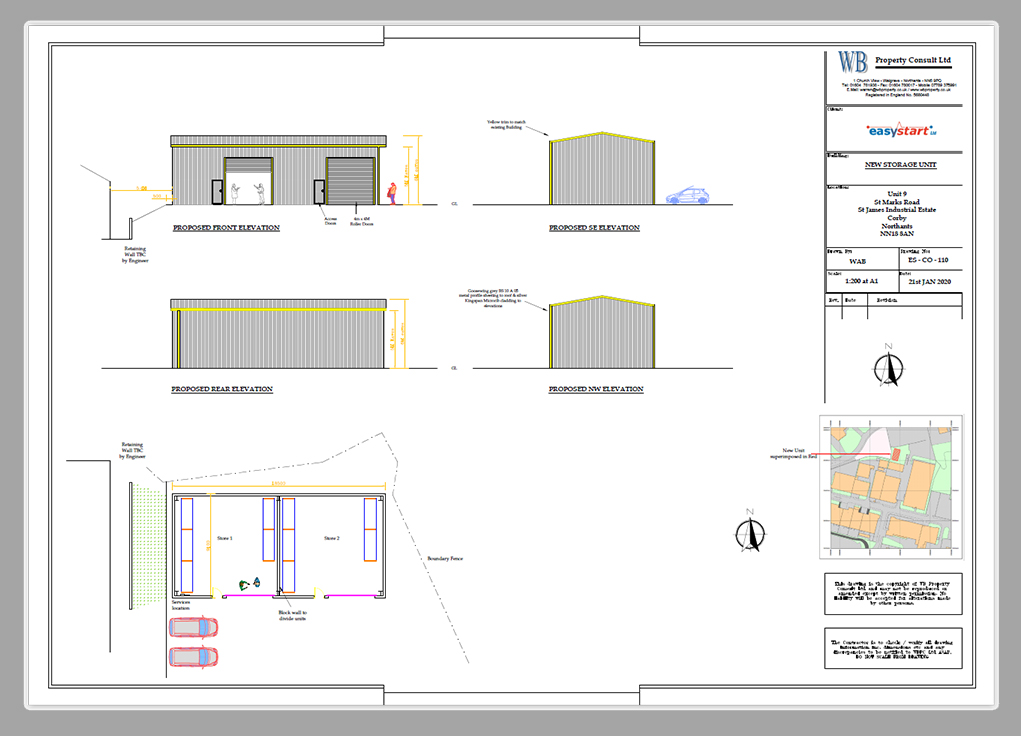Click the 'Yellow trim to match existing building' note

506,124
